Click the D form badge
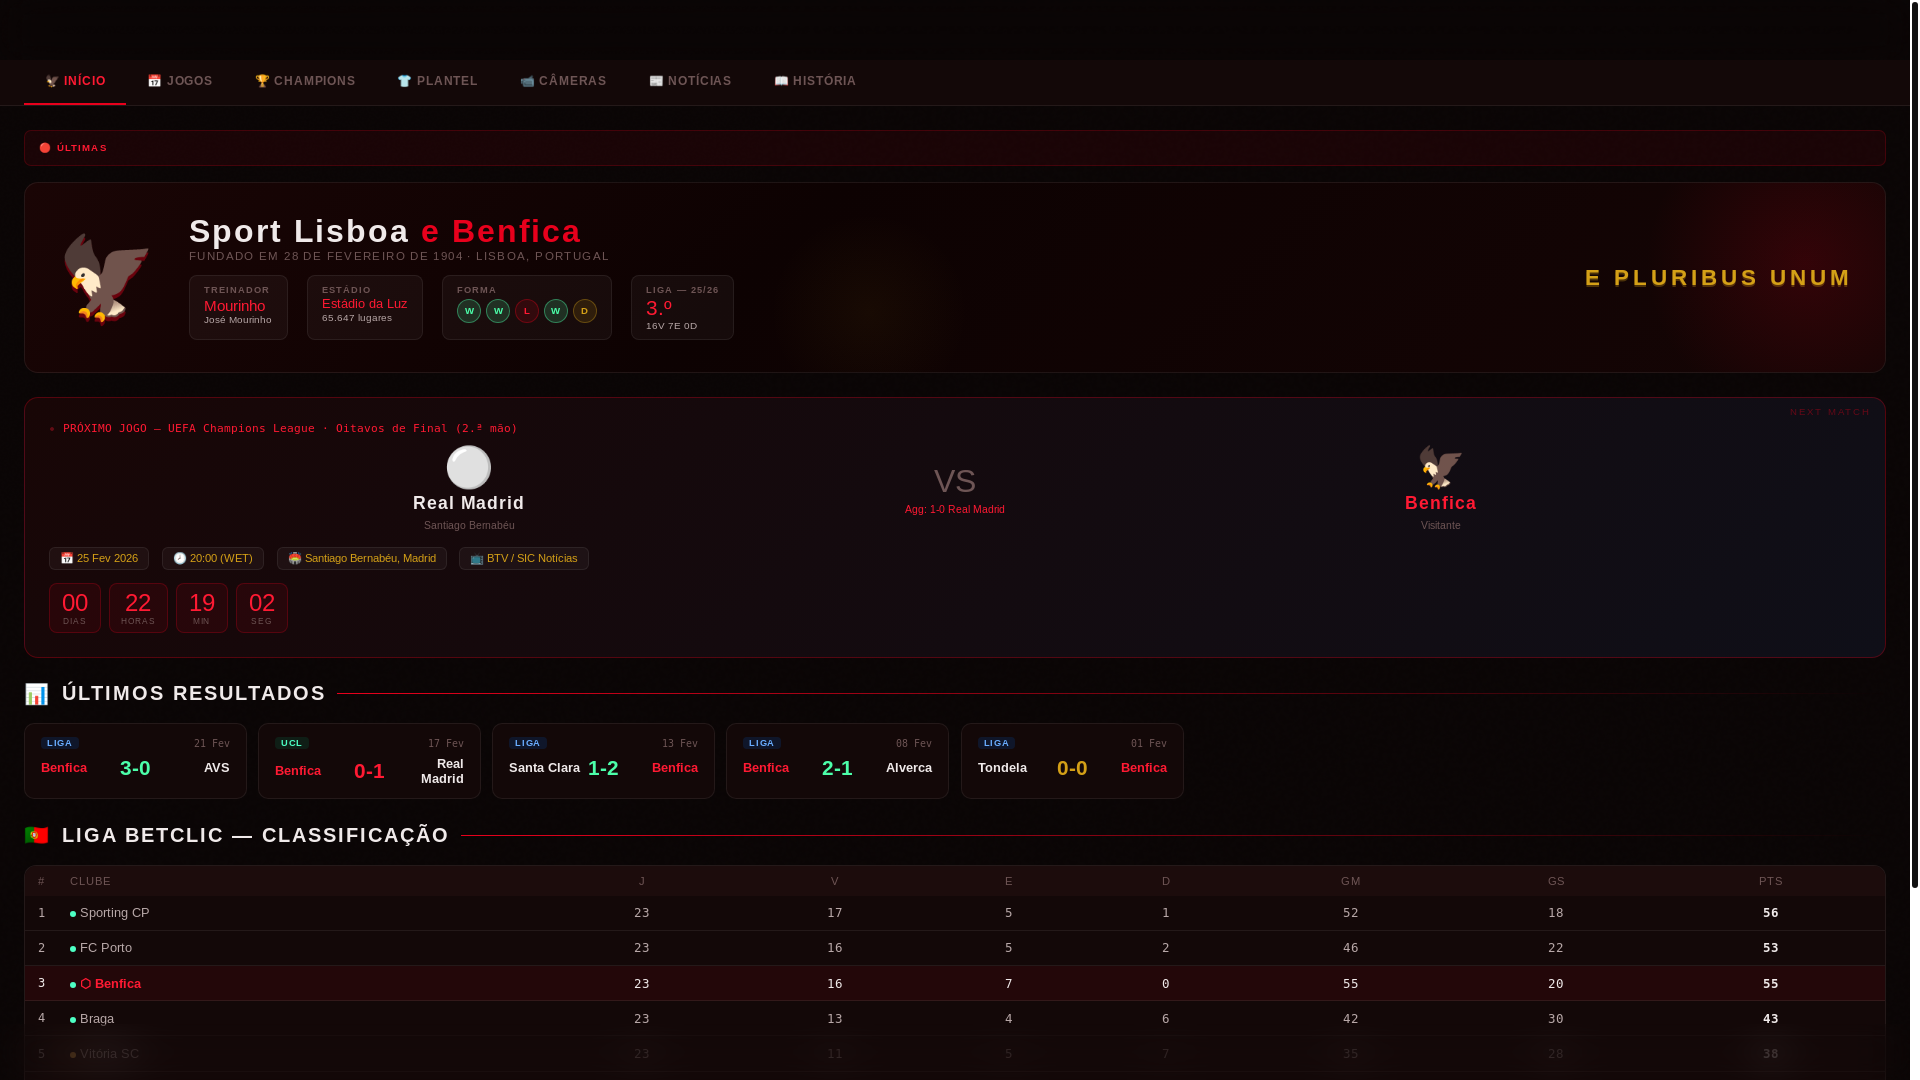This screenshot has height=1080, width=1920. tap(585, 311)
